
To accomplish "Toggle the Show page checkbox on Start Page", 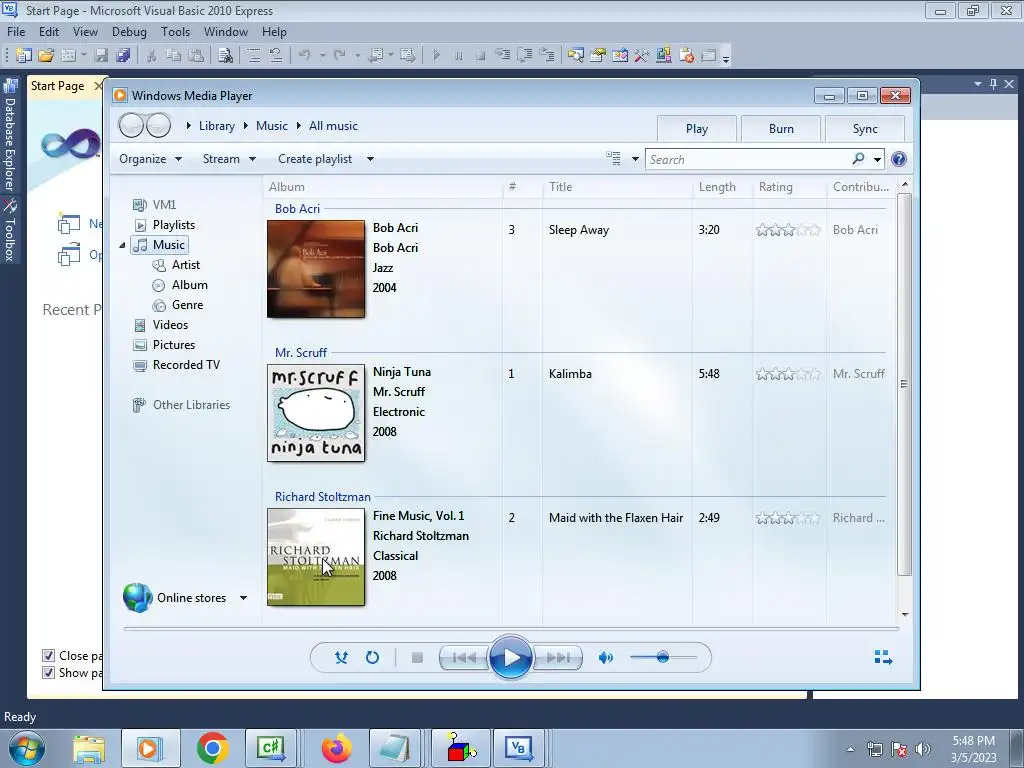I will point(48,672).
